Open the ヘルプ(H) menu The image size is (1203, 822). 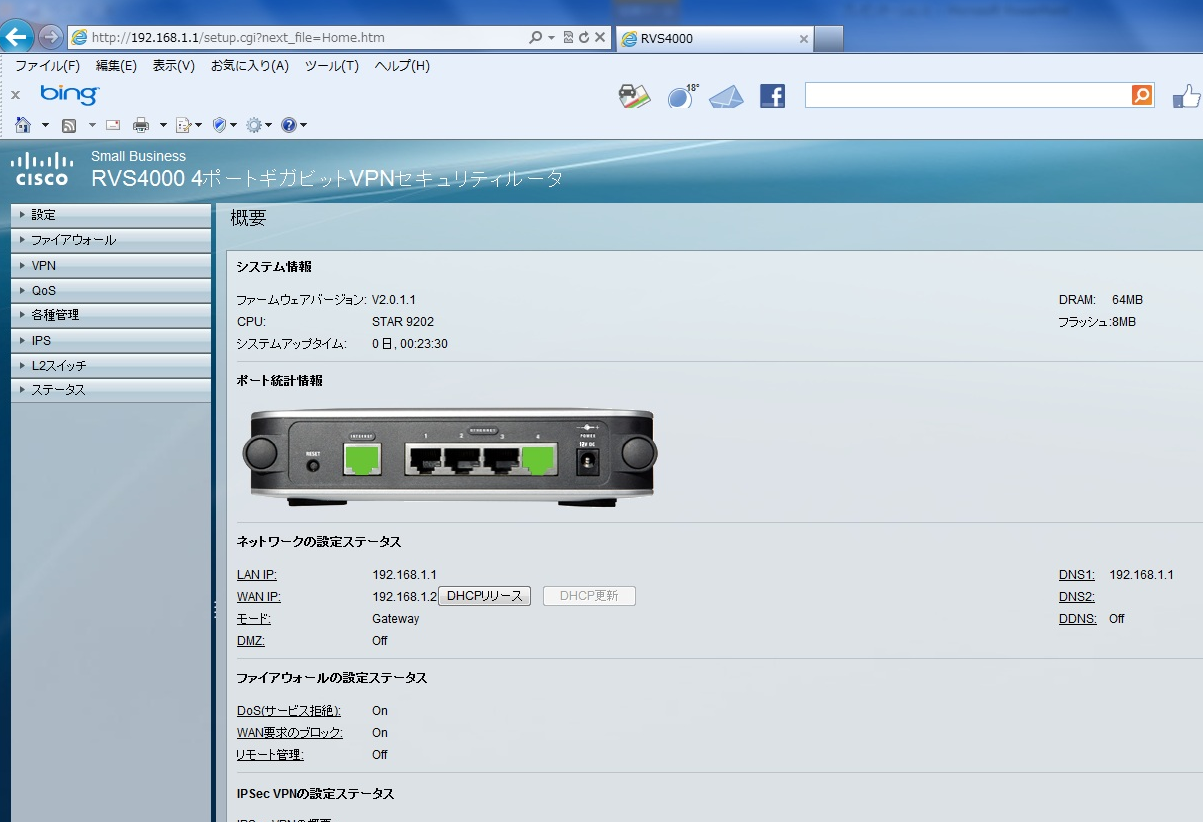click(x=402, y=66)
